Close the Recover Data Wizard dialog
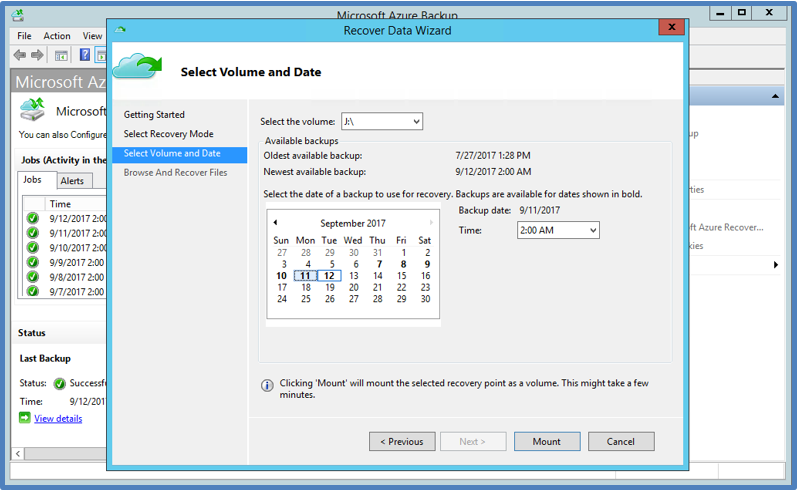The image size is (797, 490). pyautogui.click(x=671, y=27)
